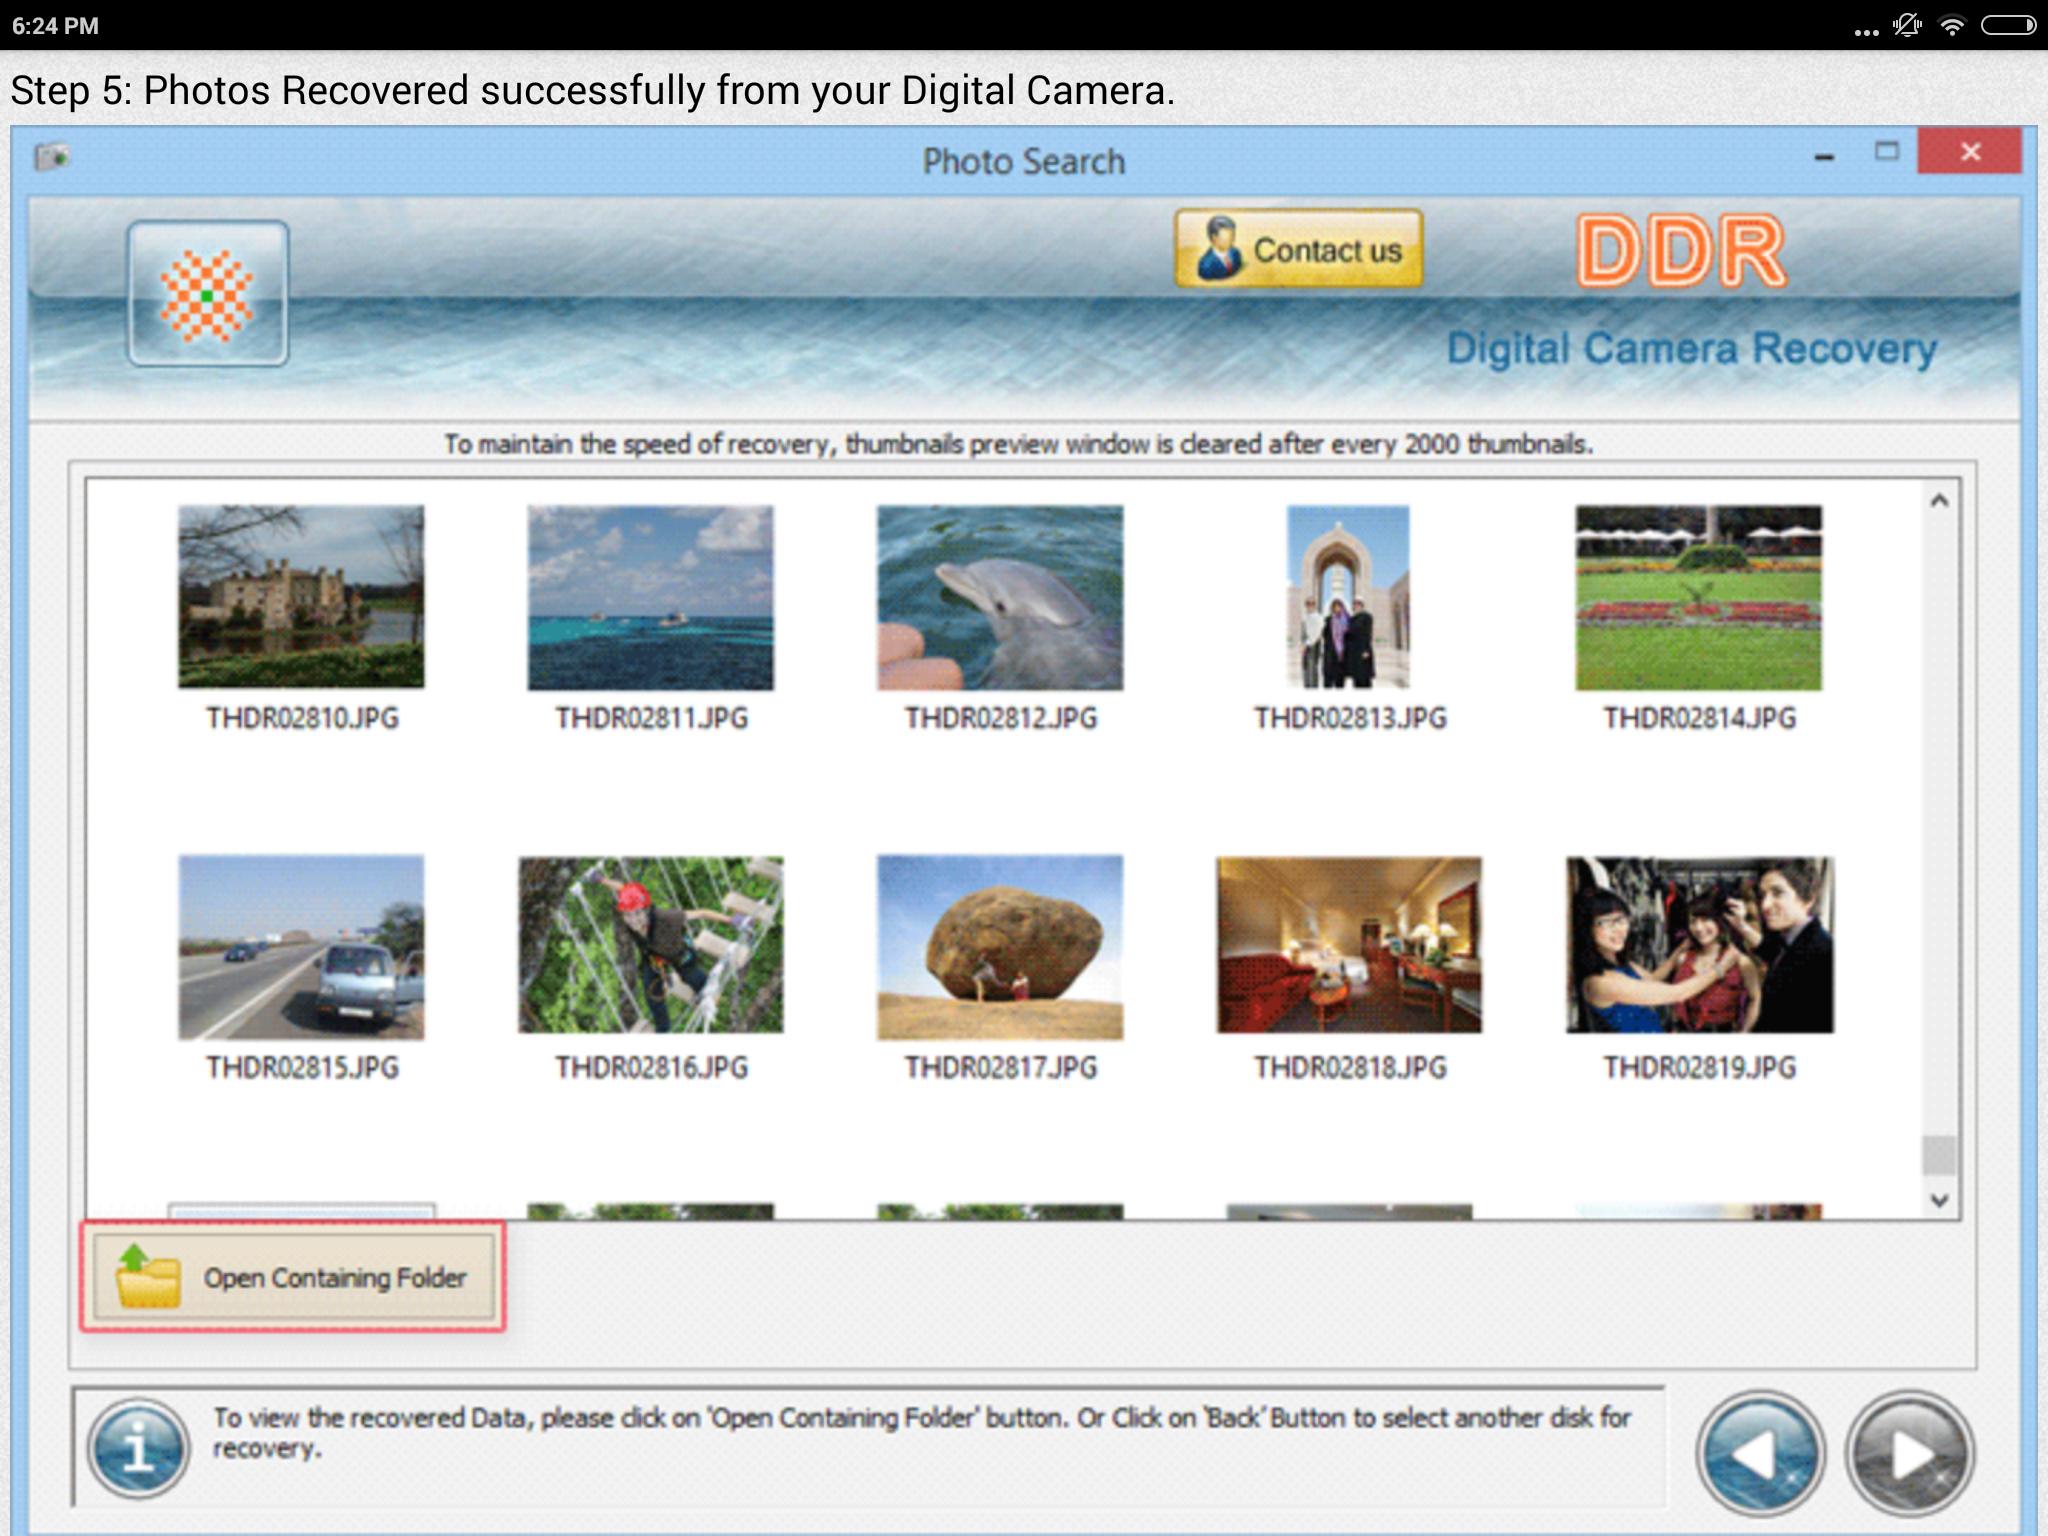Select castle thumbnail THDR02810.JPG
Image resolution: width=2048 pixels, height=1536 pixels.
point(301,597)
